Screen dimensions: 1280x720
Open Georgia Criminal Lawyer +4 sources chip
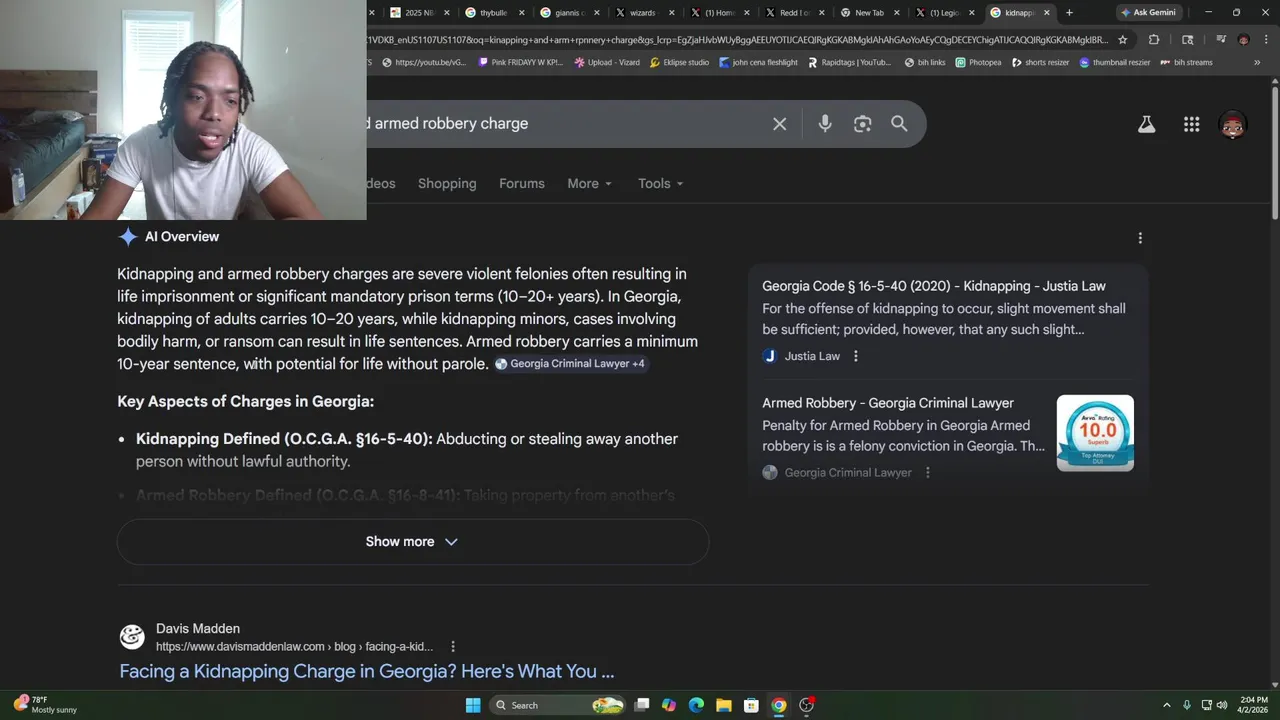click(x=570, y=364)
